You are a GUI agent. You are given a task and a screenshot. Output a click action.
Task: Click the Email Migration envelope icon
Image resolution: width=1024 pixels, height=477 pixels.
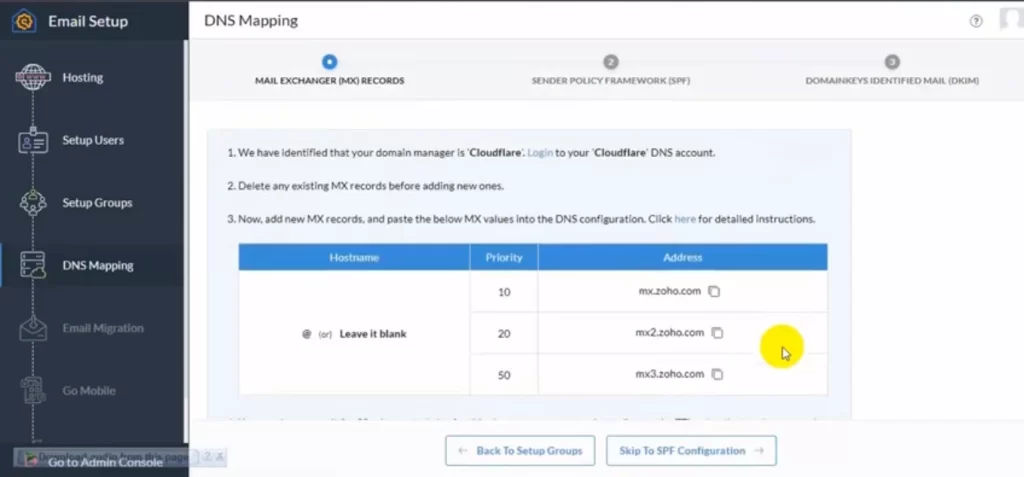point(33,328)
